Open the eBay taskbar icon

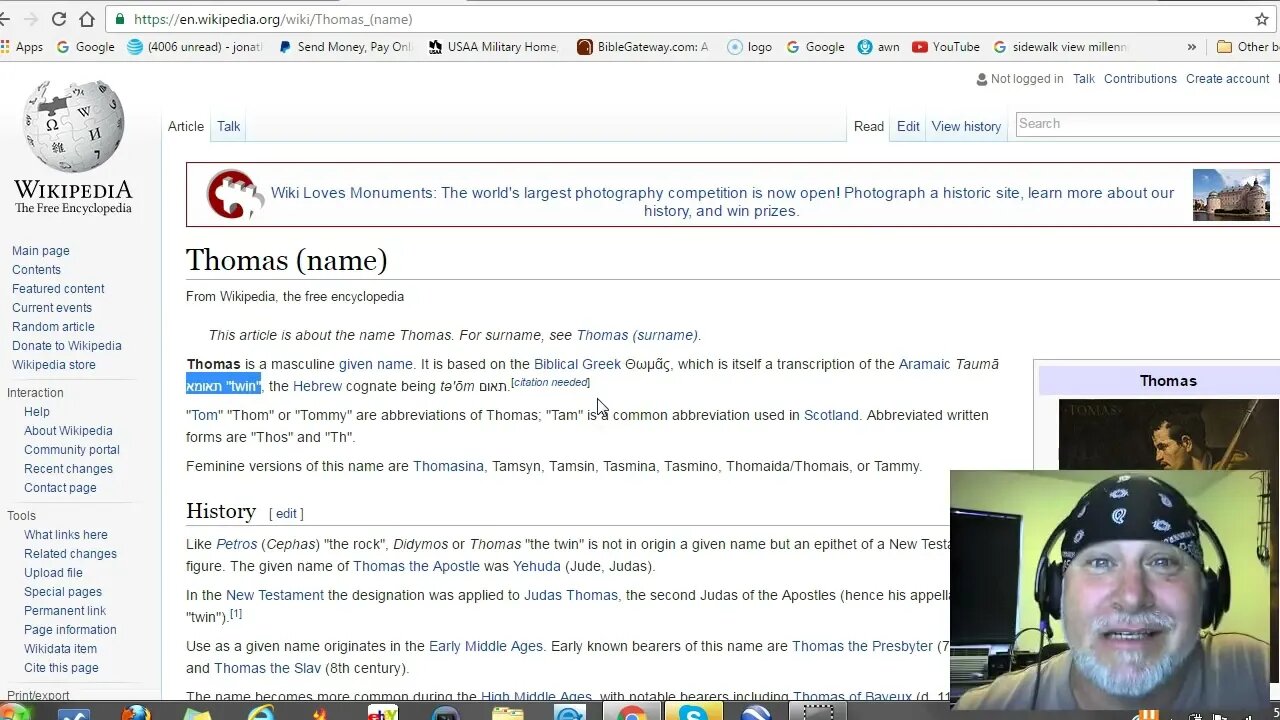[x=383, y=713]
